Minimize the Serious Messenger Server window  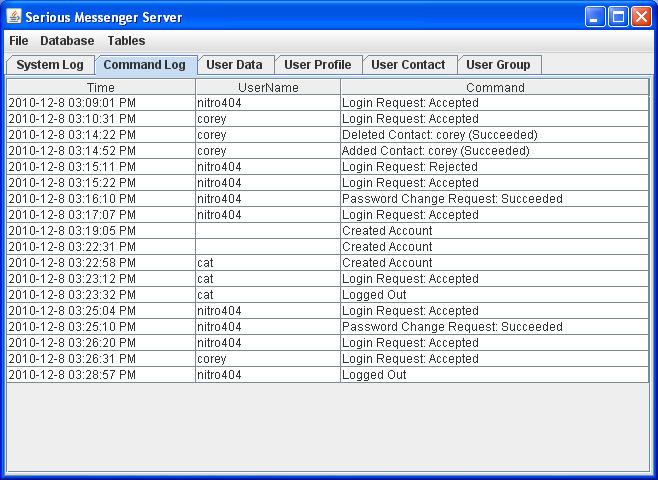pyautogui.click(x=595, y=17)
